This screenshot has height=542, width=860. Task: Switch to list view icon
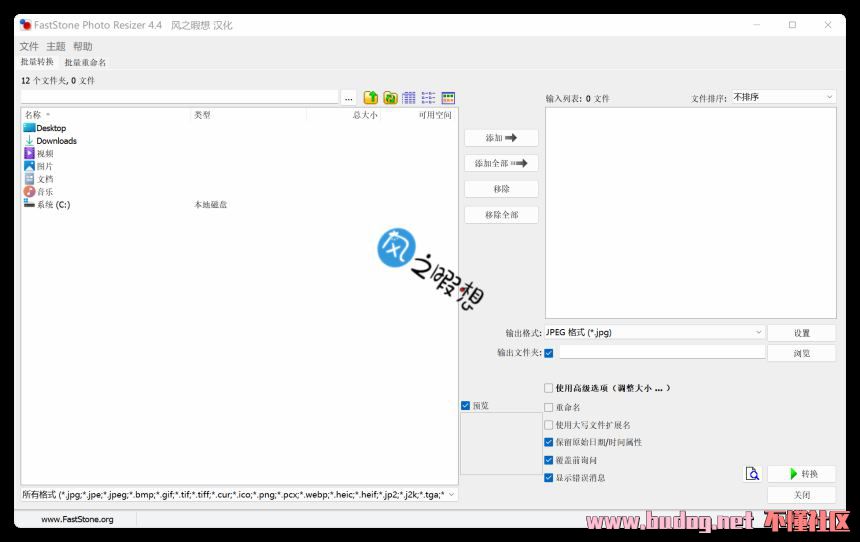(x=428, y=98)
